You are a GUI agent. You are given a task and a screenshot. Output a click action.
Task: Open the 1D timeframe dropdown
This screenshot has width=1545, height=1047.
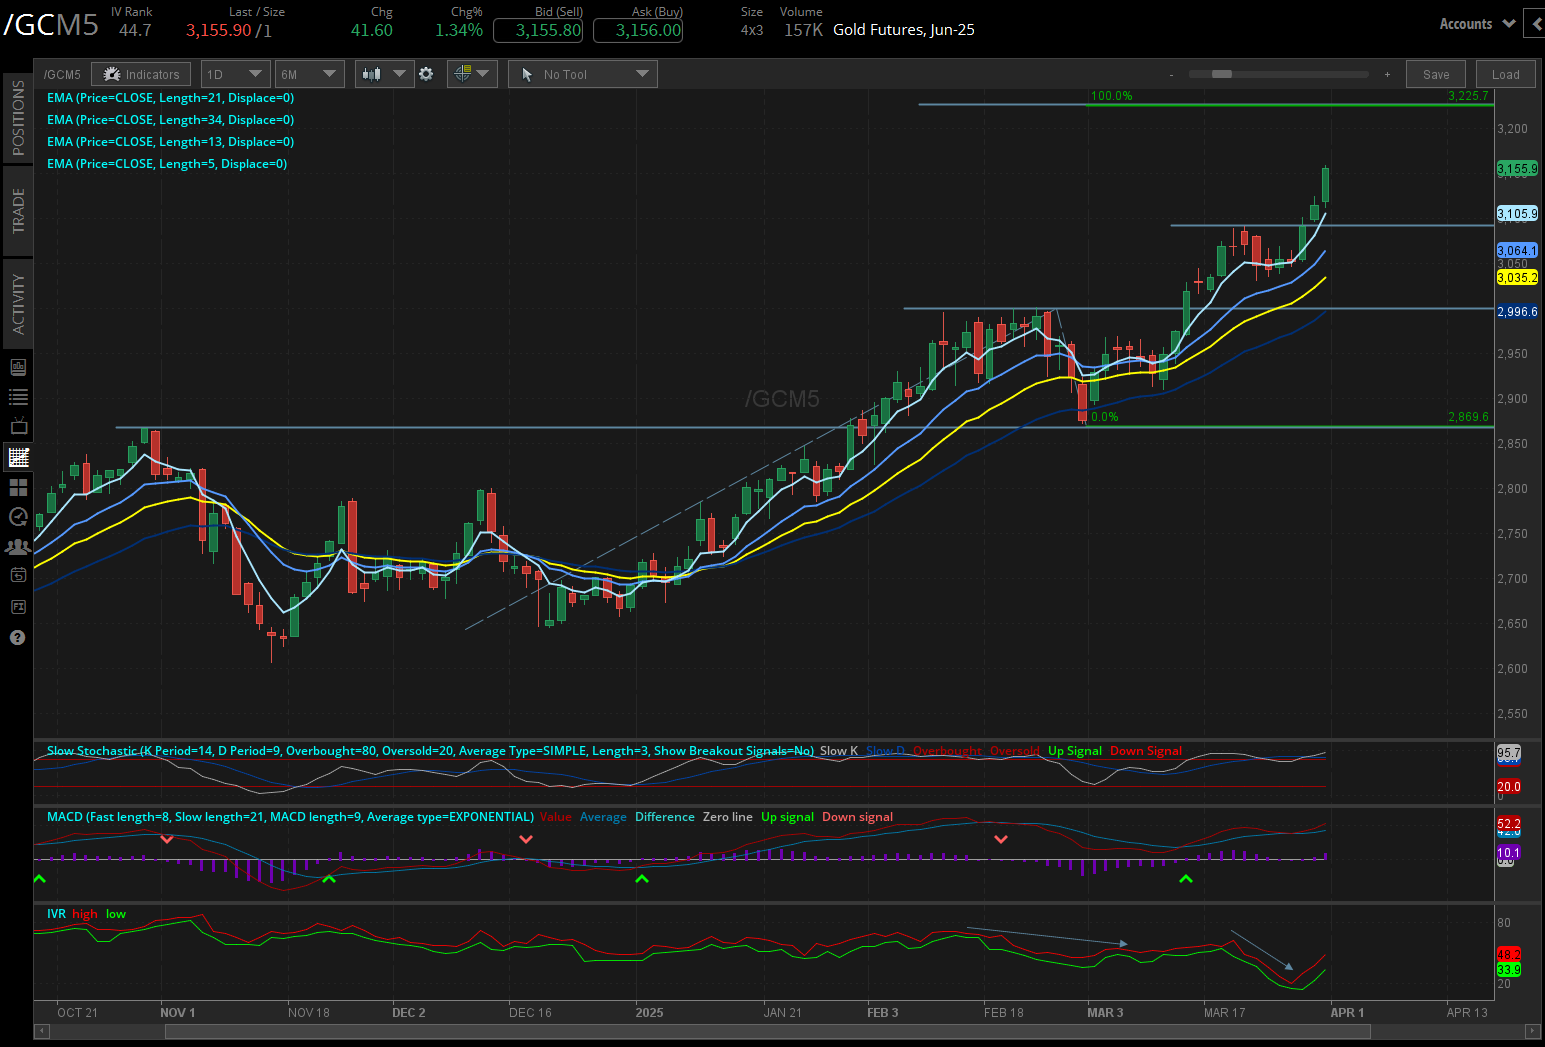[x=235, y=73]
